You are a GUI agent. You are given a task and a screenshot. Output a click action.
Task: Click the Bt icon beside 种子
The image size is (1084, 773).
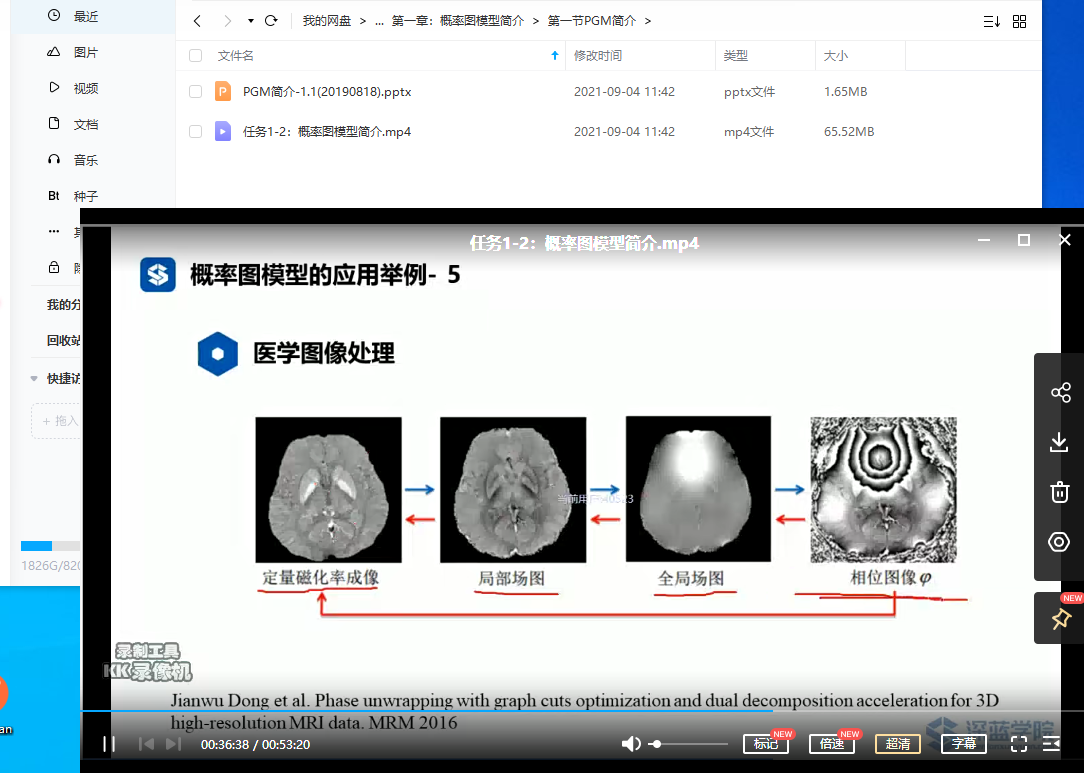click(x=54, y=196)
